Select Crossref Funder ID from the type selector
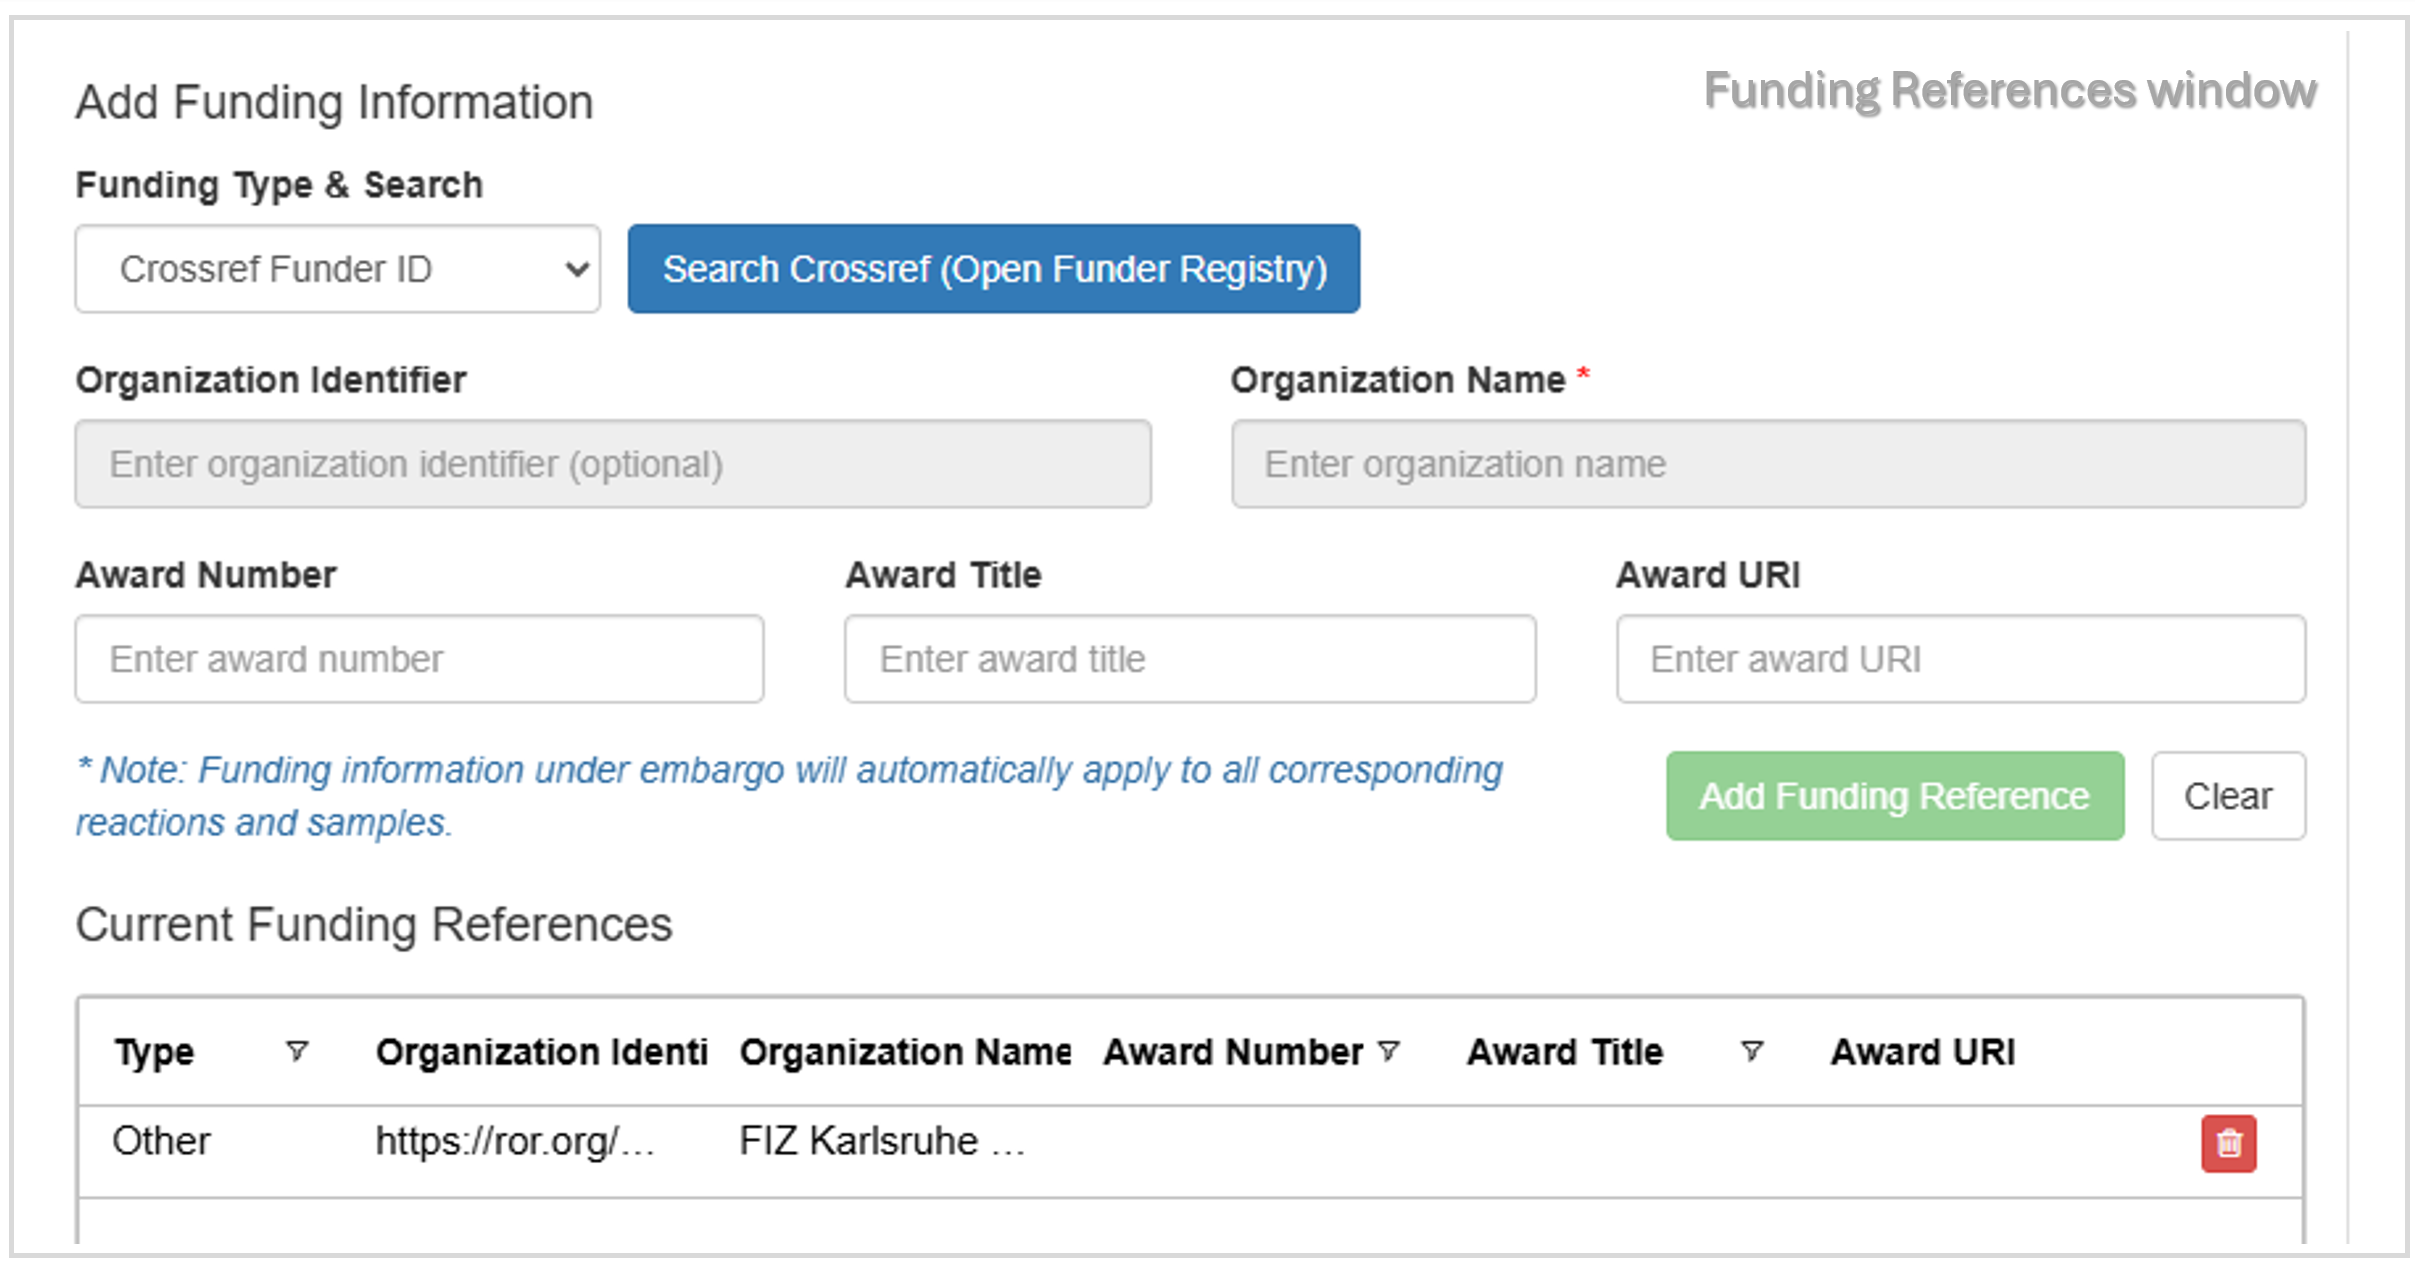This screenshot has height=1268, width=2415. point(336,268)
